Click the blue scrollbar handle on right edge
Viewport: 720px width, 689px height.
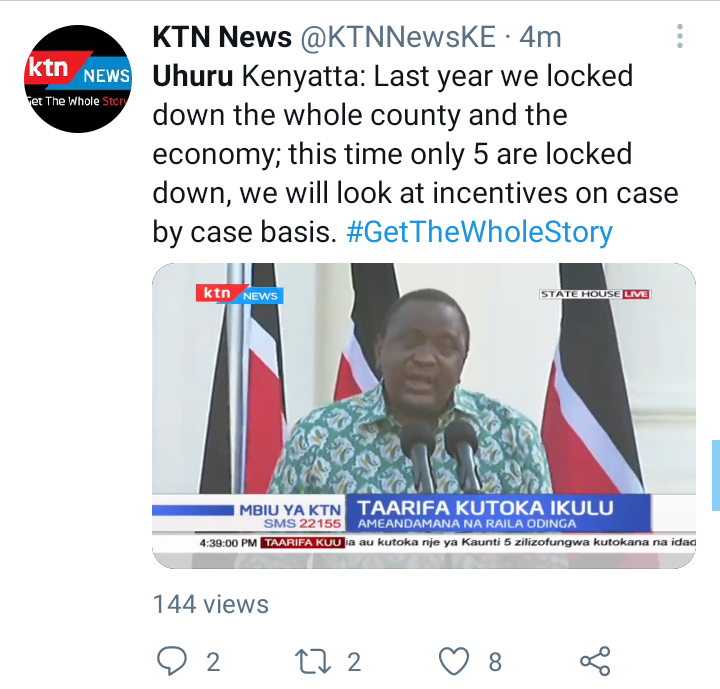click(x=716, y=475)
